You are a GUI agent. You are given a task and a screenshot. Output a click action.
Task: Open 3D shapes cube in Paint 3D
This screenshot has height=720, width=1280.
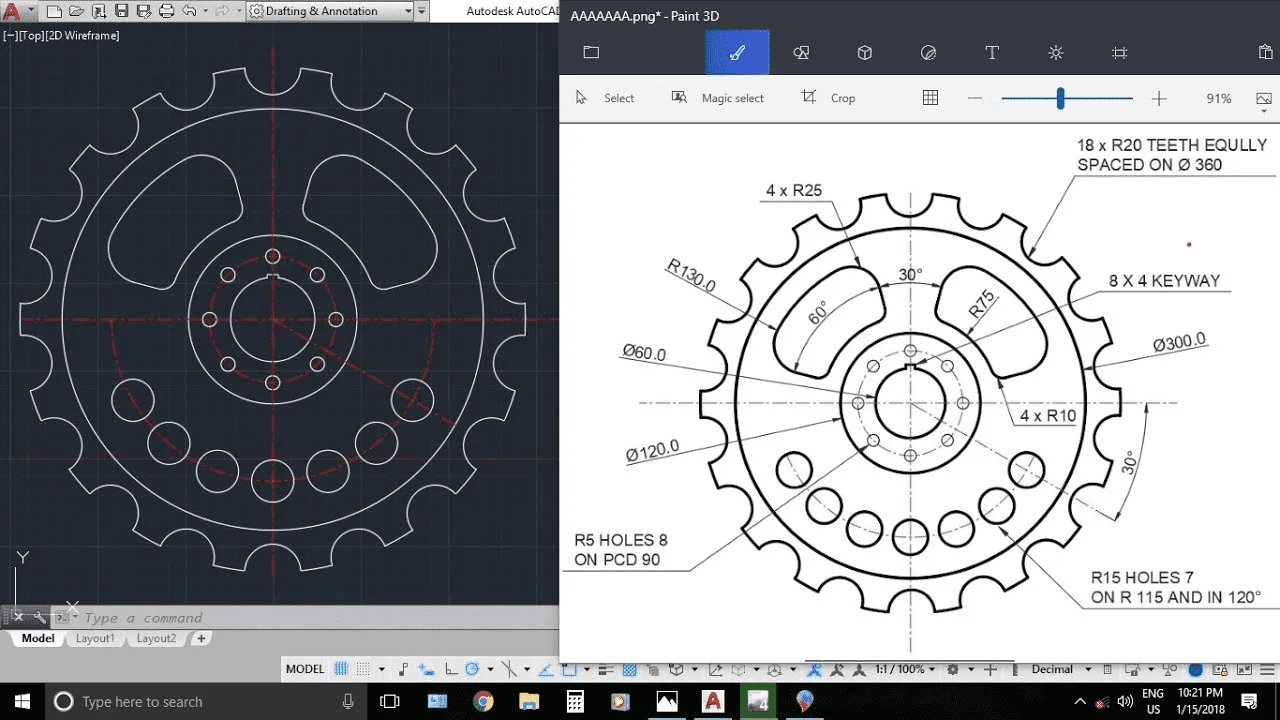coord(865,53)
